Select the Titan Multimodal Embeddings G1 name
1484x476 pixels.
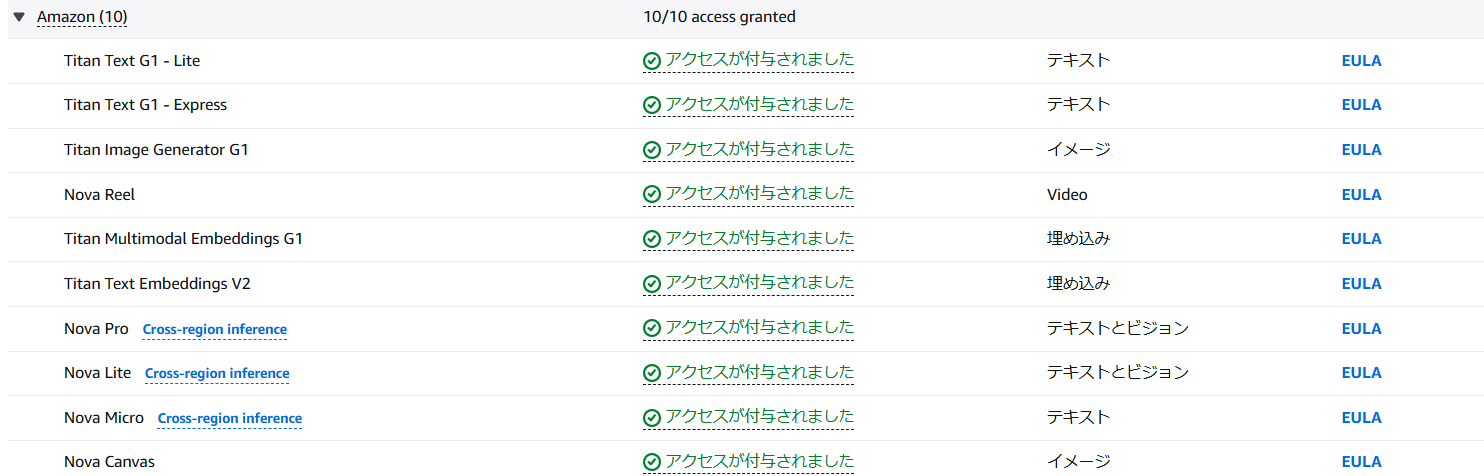(183, 239)
